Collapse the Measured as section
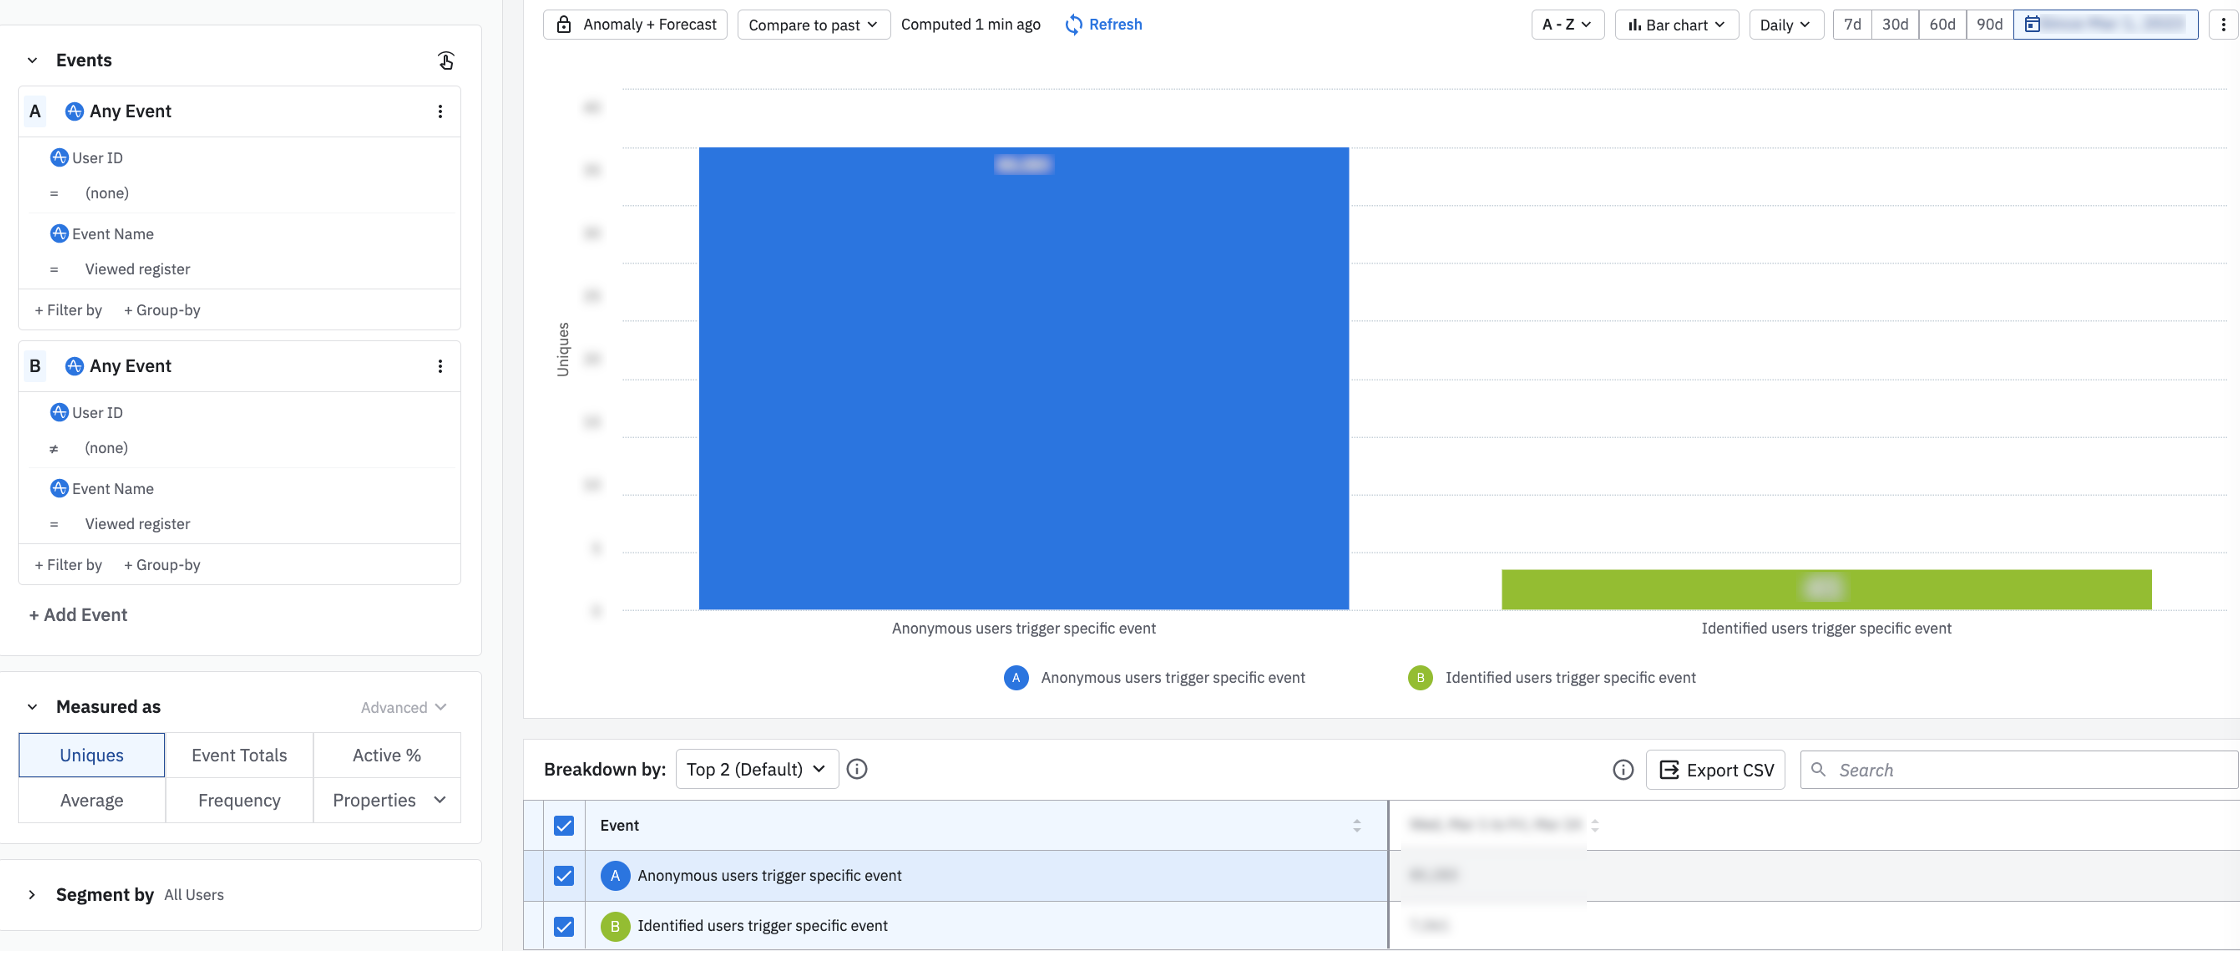Image resolution: width=2240 pixels, height=954 pixels. 32,707
